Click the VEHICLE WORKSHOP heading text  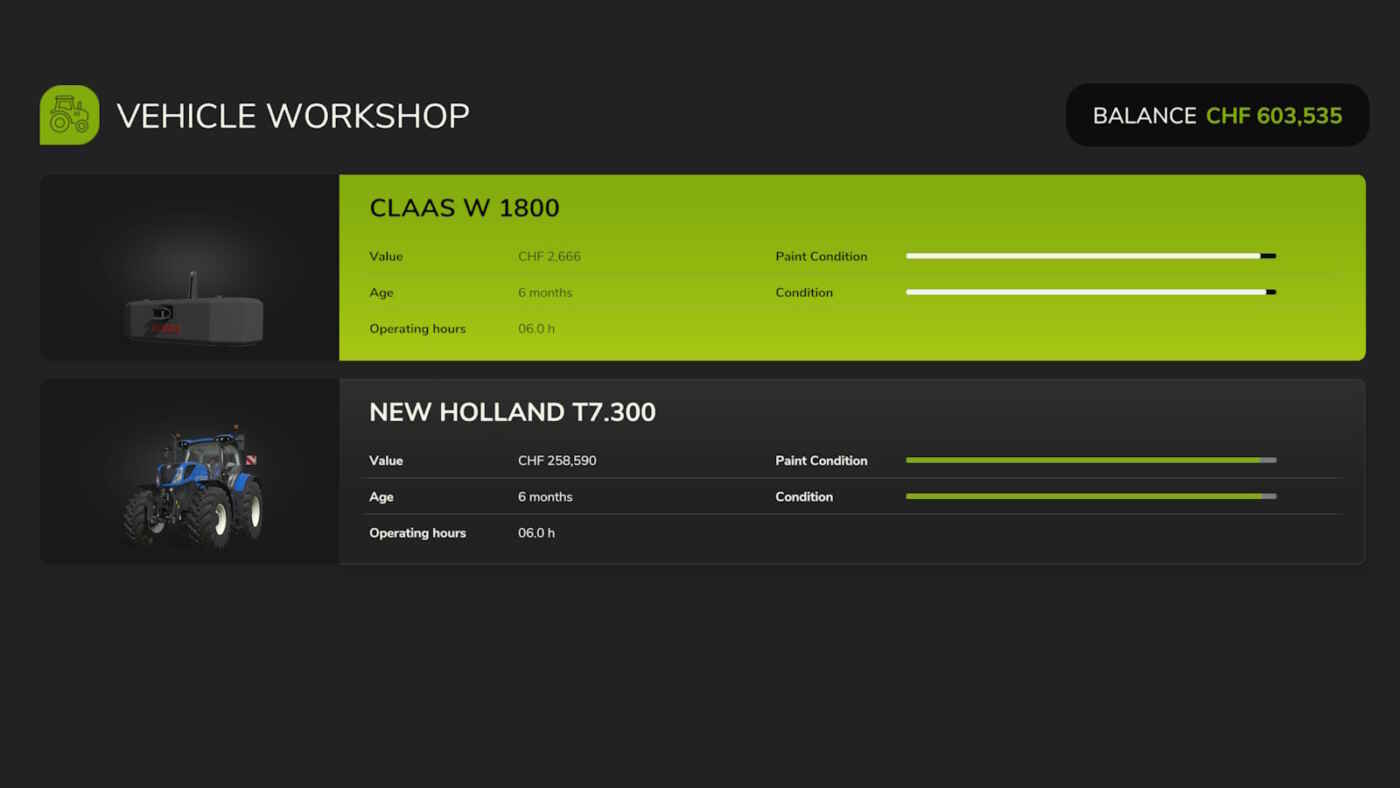(x=293, y=116)
